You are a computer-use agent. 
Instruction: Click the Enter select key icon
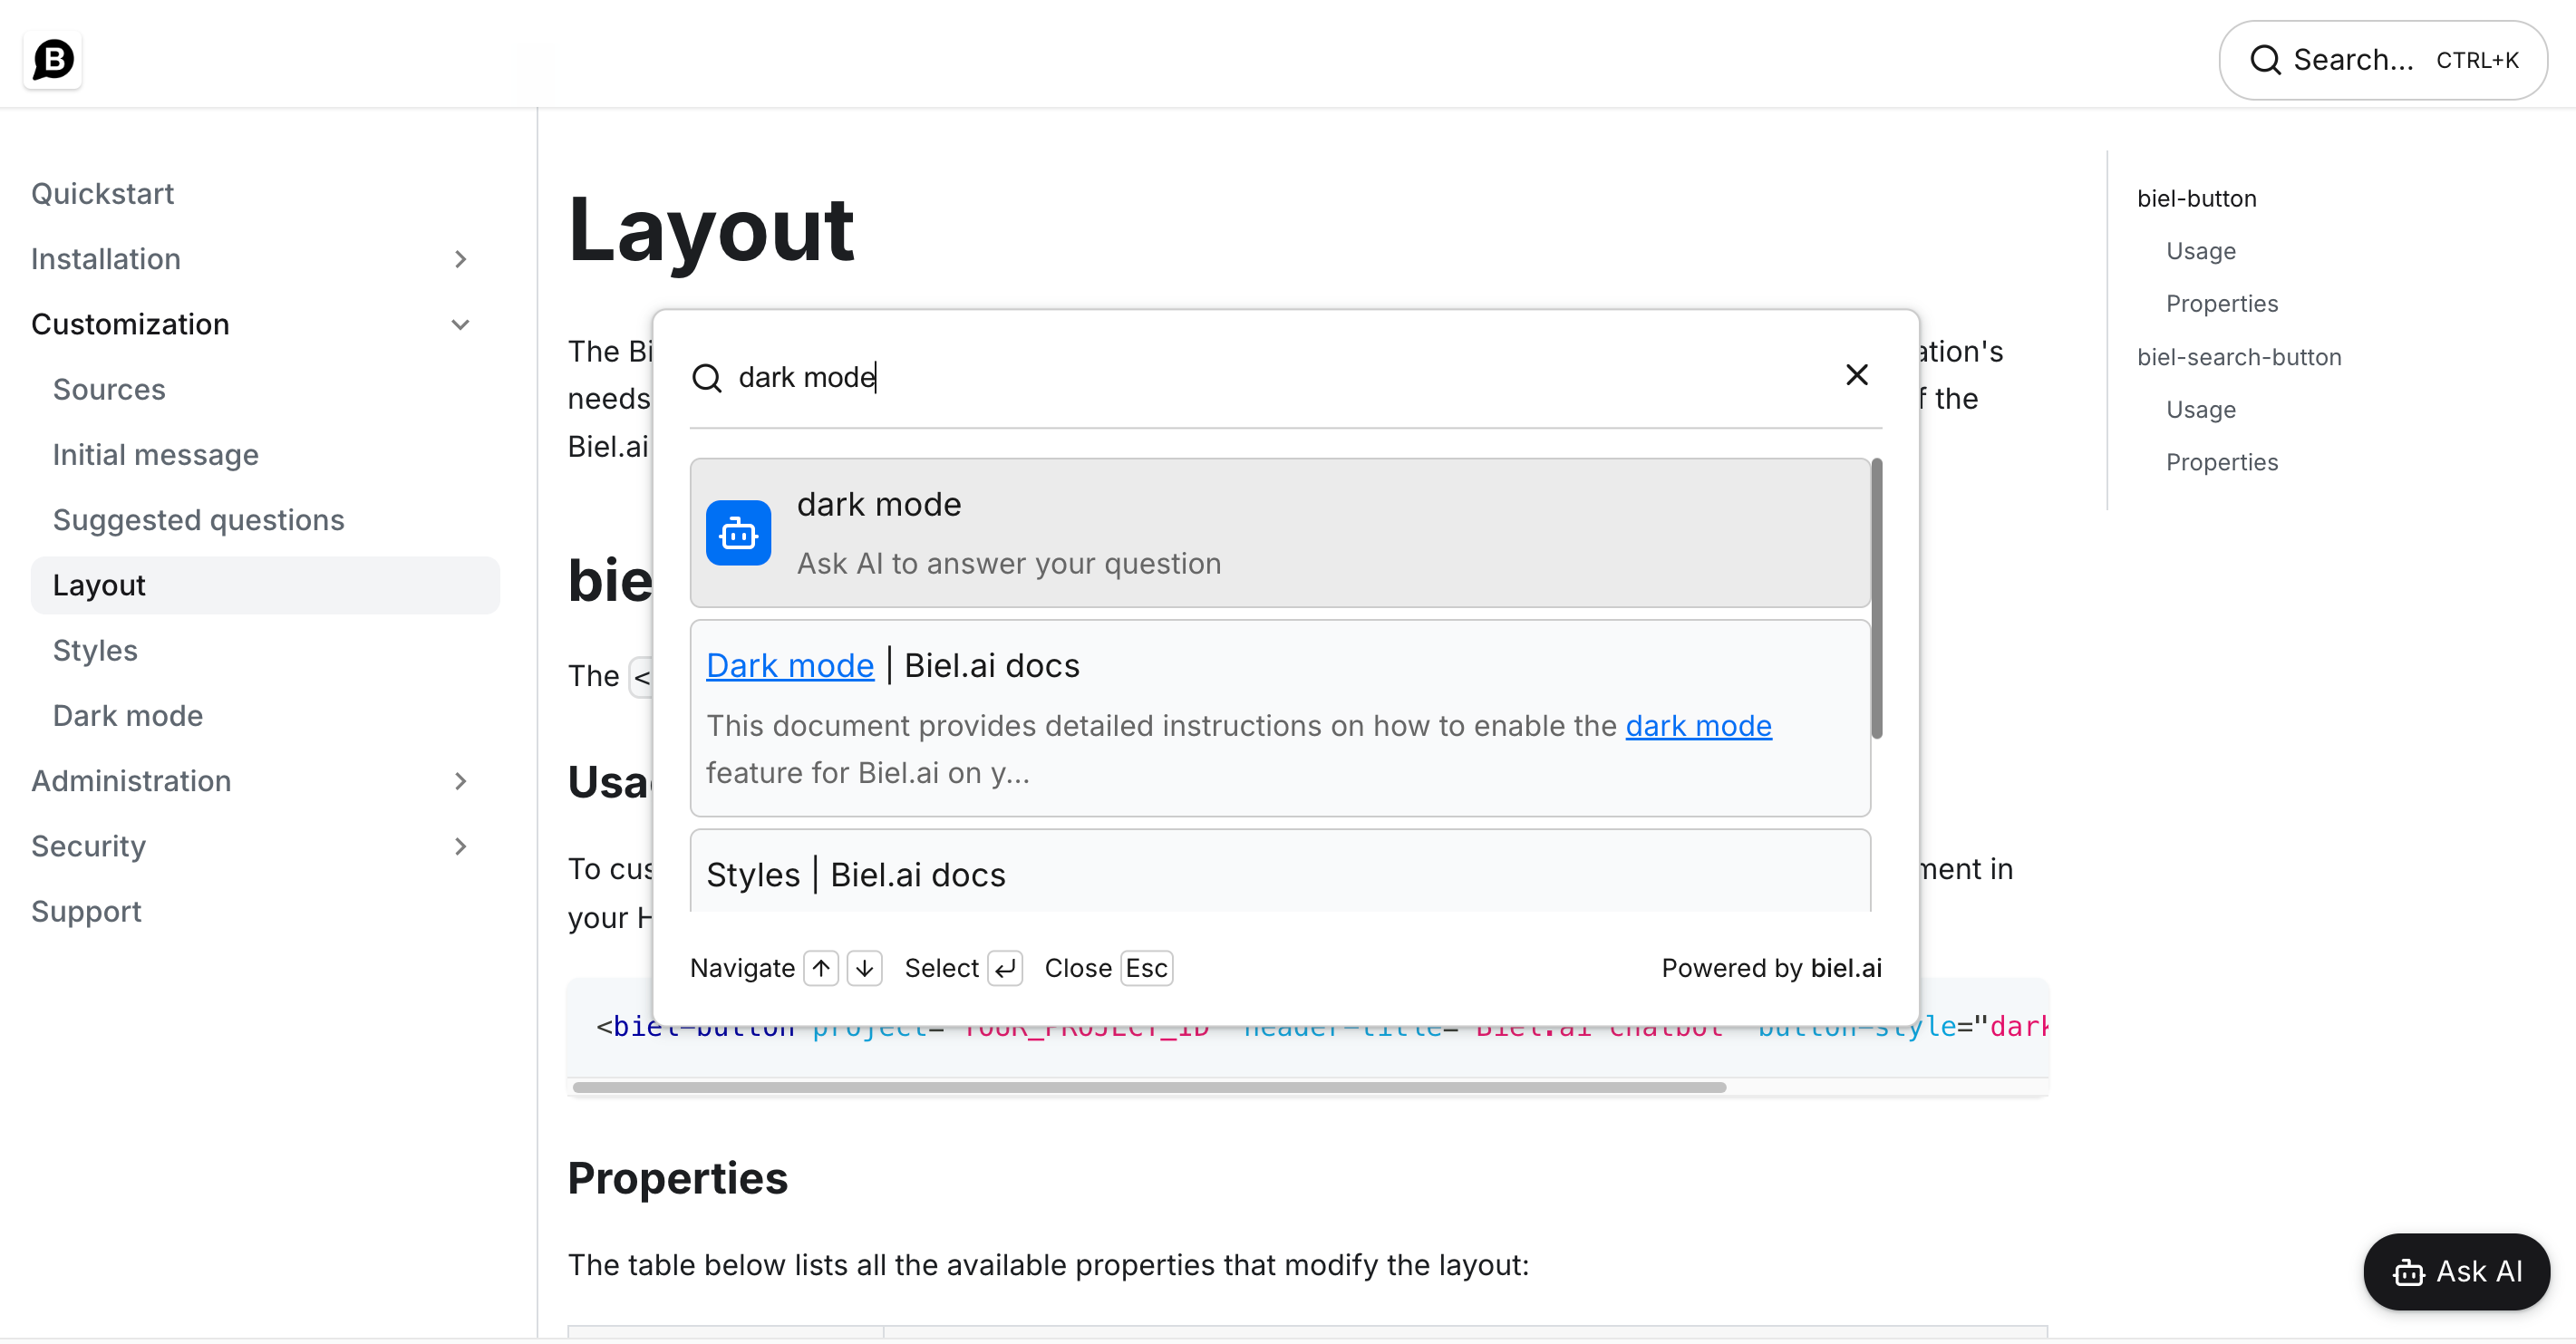pos(1004,968)
